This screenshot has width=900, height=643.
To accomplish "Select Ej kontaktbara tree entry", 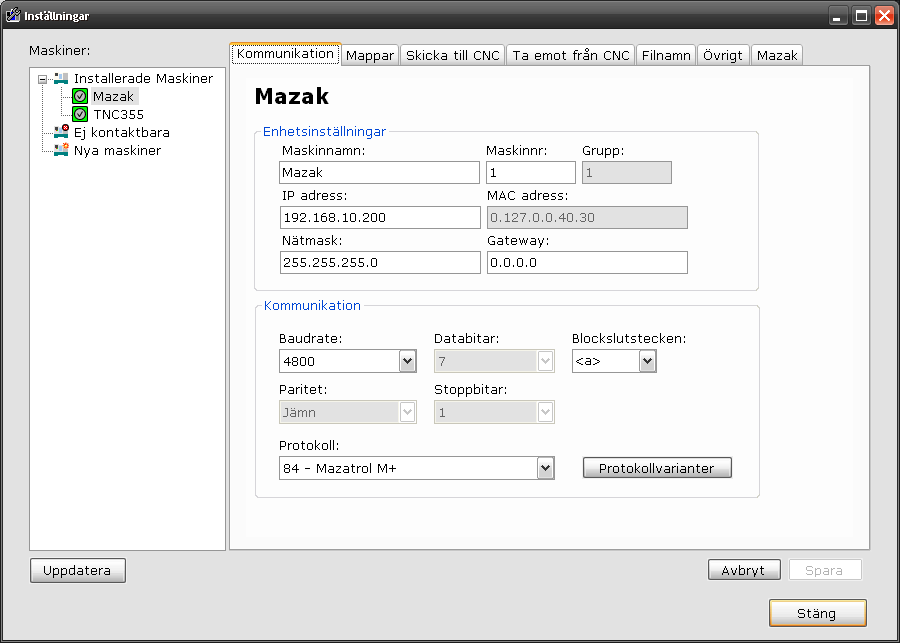I will click(122, 133).
